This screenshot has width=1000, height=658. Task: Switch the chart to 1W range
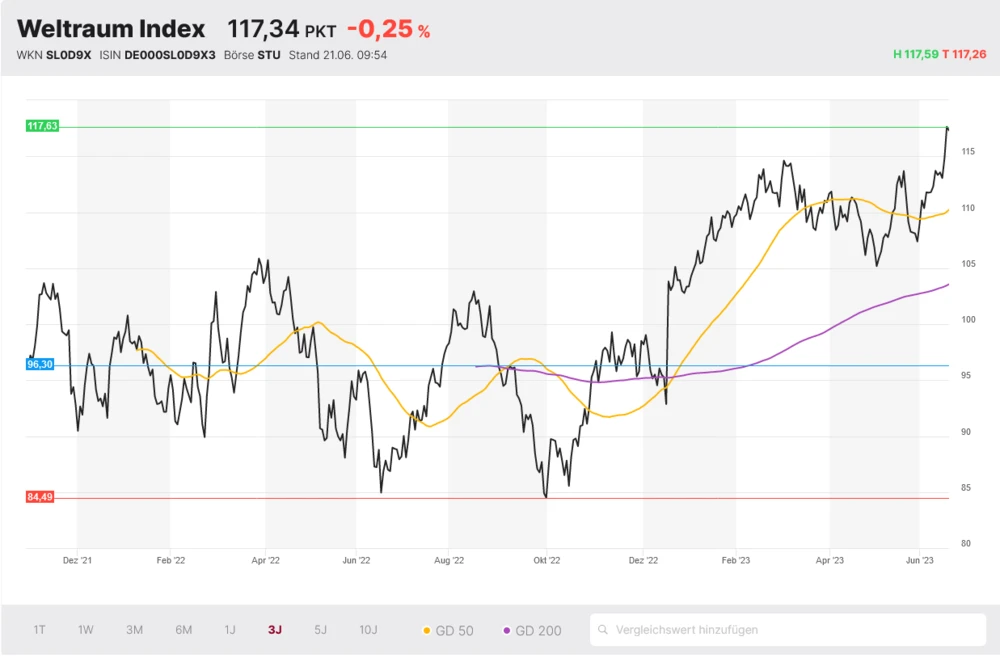(x=86, y=630)
